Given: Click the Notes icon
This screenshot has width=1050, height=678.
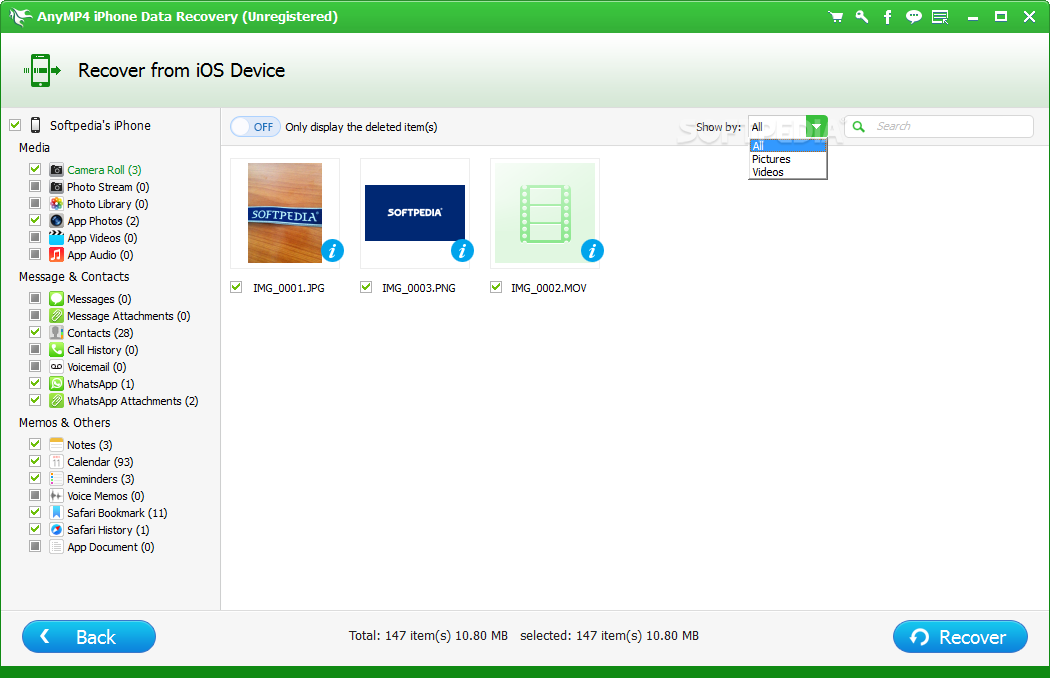Looking at the screenshot, I should pyautogui.click(x=56, y=444).
